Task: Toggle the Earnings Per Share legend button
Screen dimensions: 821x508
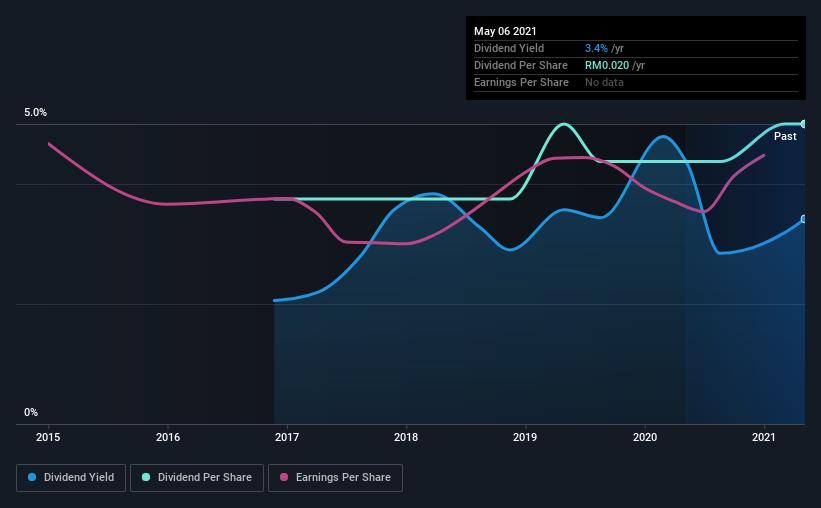Action: [335, 478]
